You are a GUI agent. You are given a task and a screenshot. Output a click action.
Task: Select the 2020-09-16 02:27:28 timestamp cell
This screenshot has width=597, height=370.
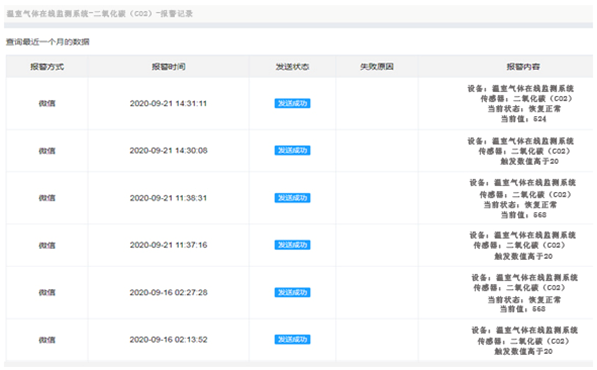click(x=168, y=292)
